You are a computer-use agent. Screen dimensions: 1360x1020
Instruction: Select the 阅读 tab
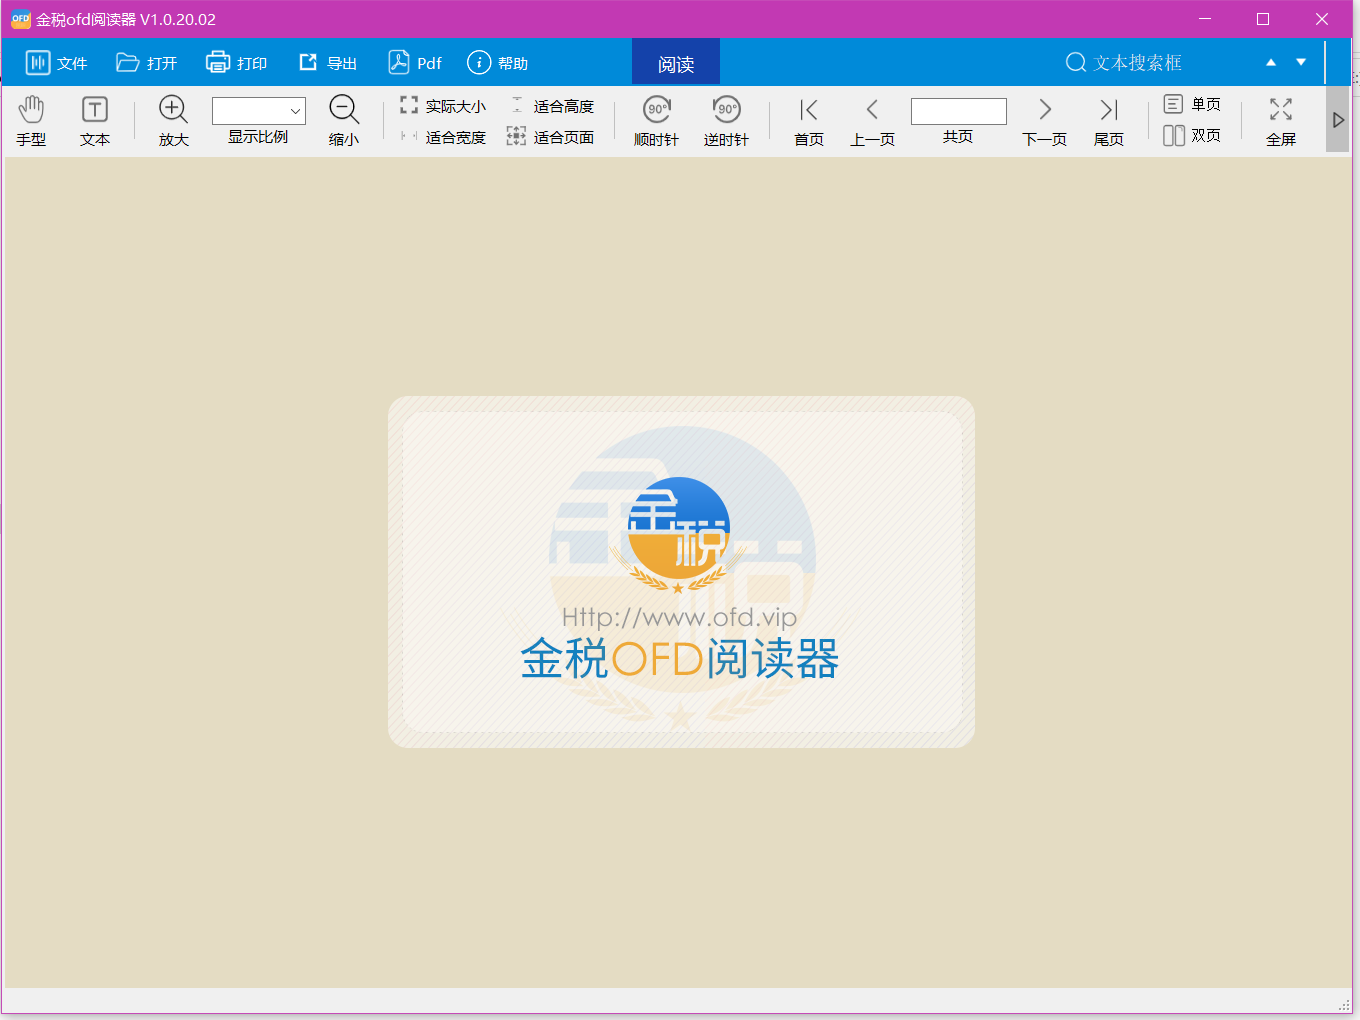pyautogui.click(x=675, y=61)
